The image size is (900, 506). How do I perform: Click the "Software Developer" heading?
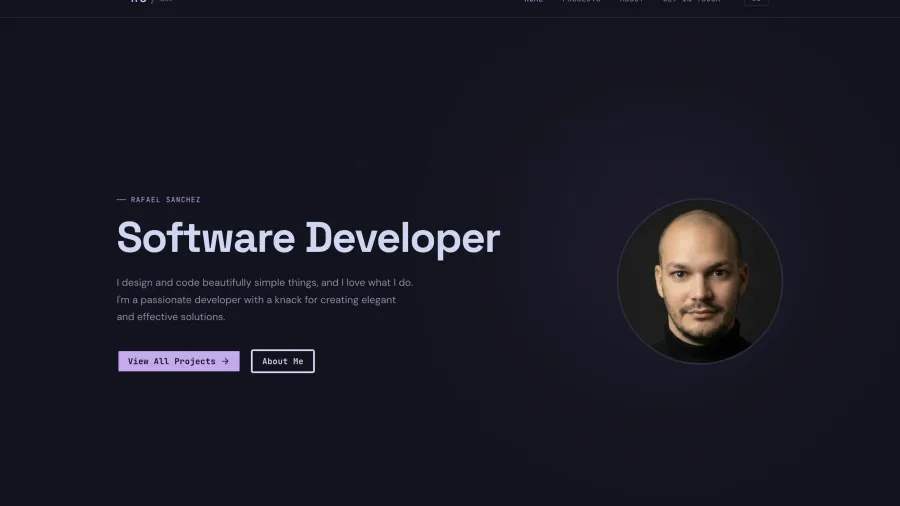[308, 238]
